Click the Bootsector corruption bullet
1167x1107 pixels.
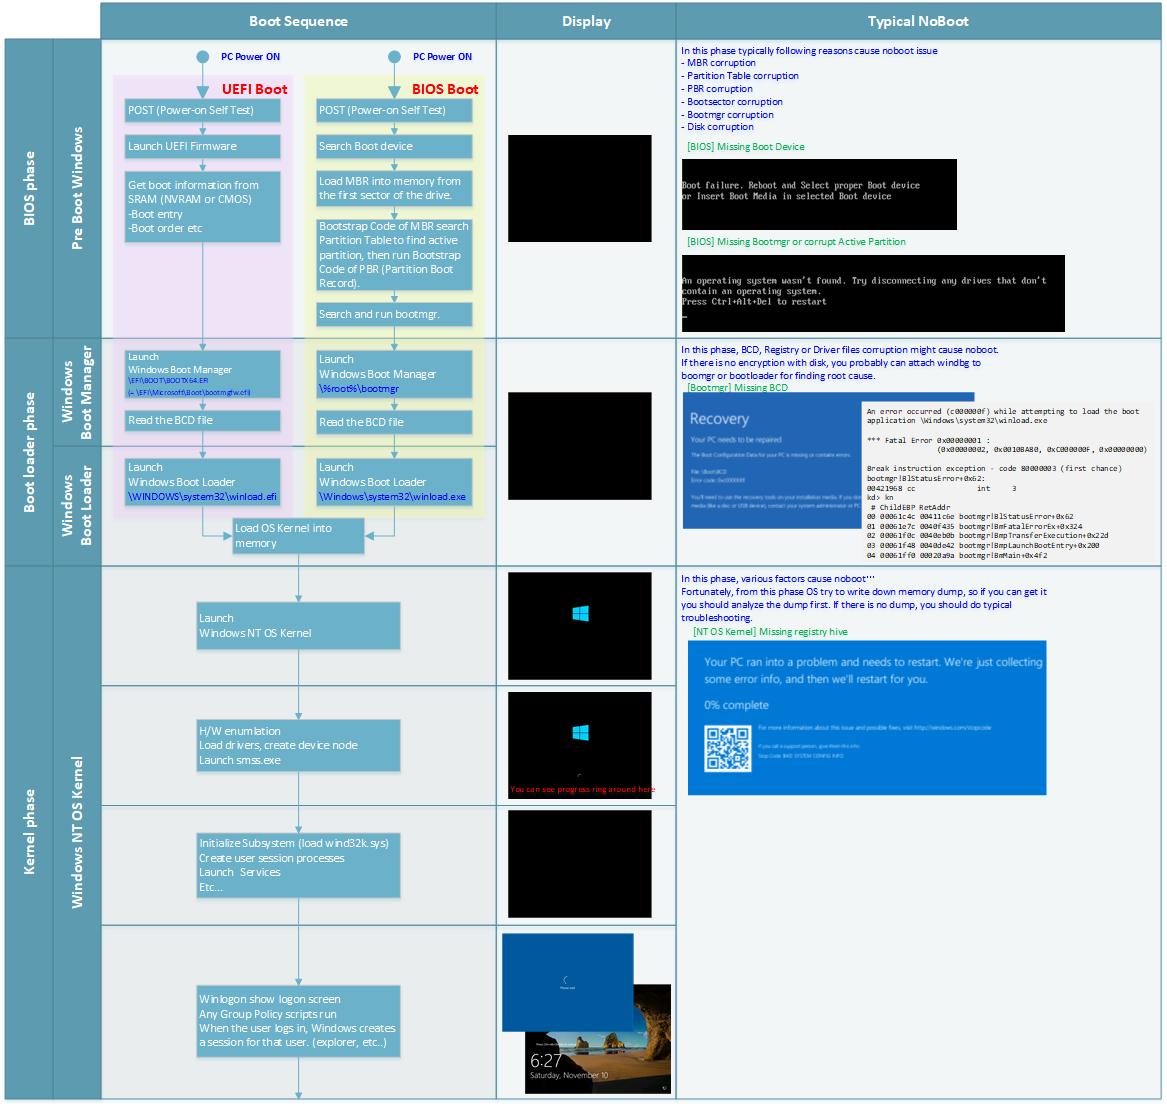[732, 102]
